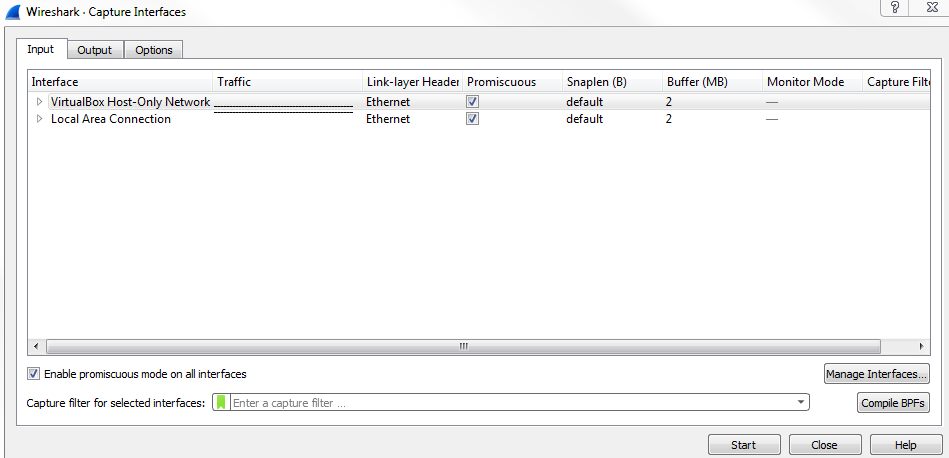
Task: Click the green capture filter bookmark icon
Action: tap(222, 402)
